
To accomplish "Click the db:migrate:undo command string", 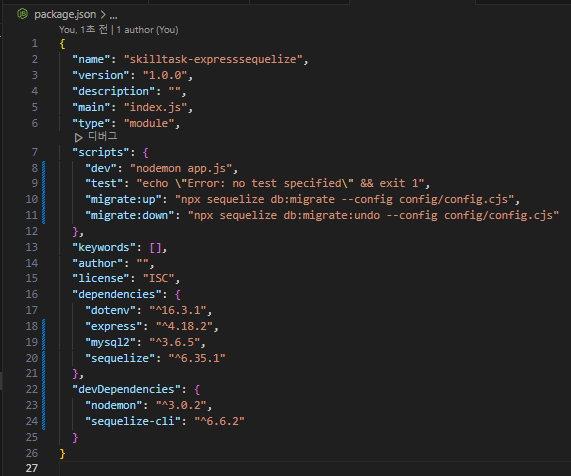I will (373, 215).
